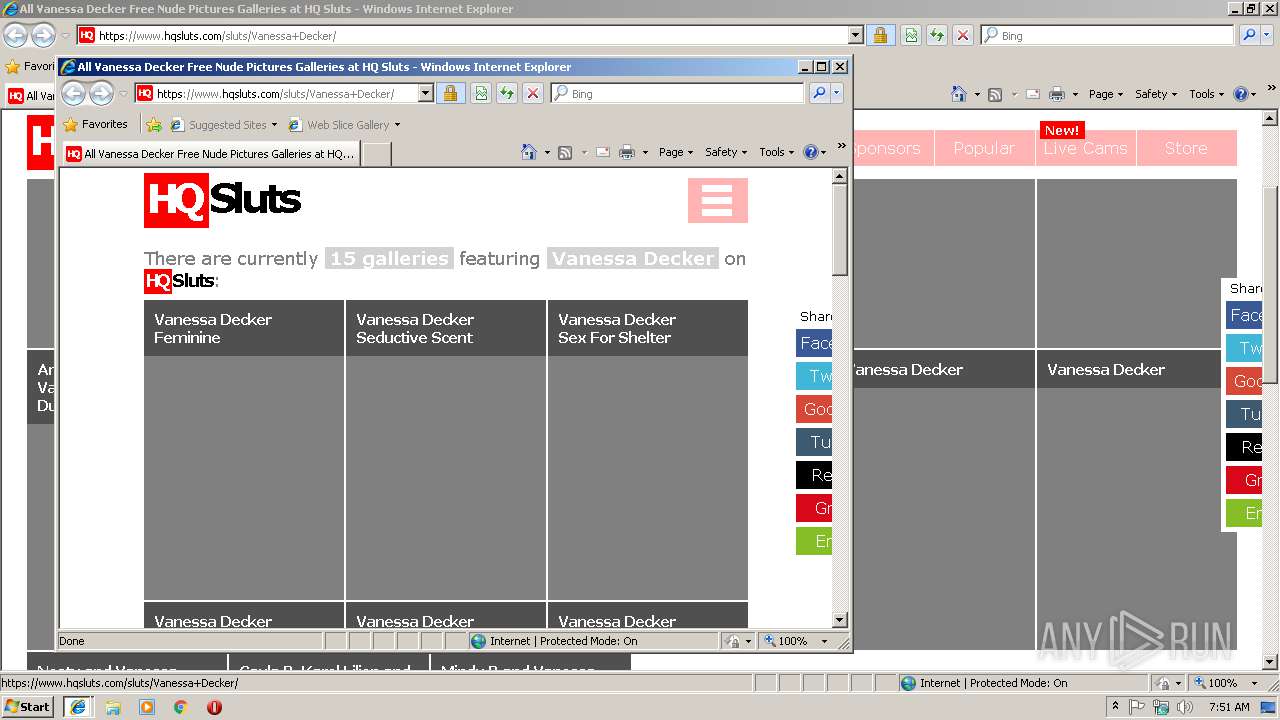
Task: Open Home icon in background window toolbar
Action: tap(959, 94)
